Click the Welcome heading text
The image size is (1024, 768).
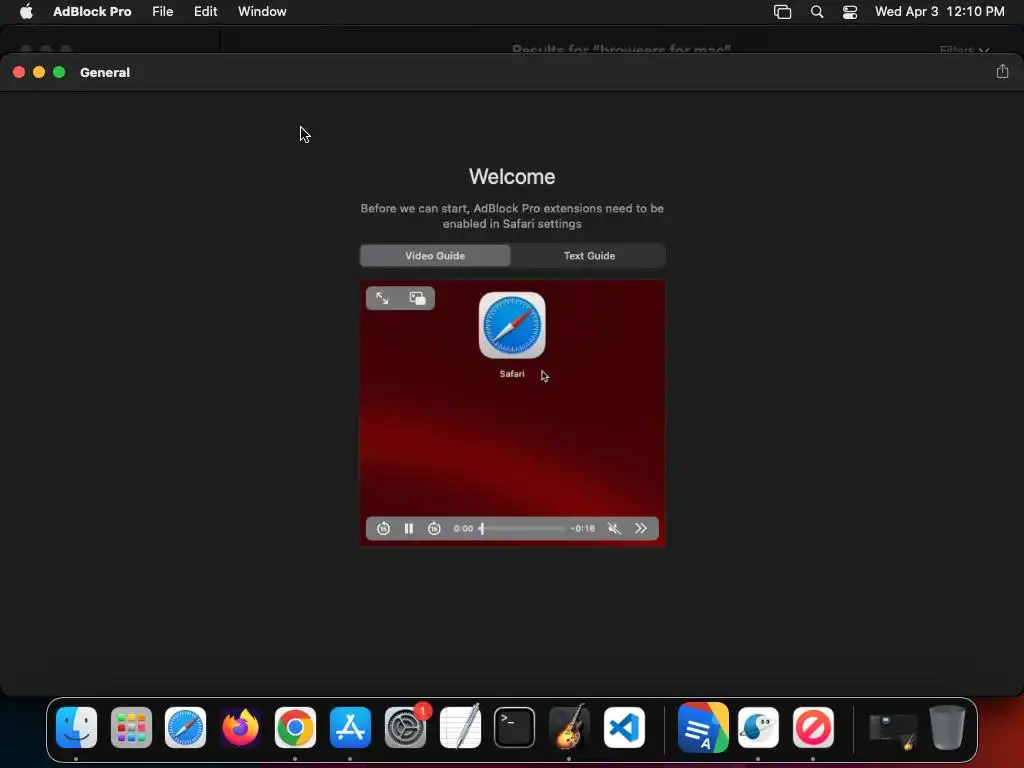tap(512, 176)
